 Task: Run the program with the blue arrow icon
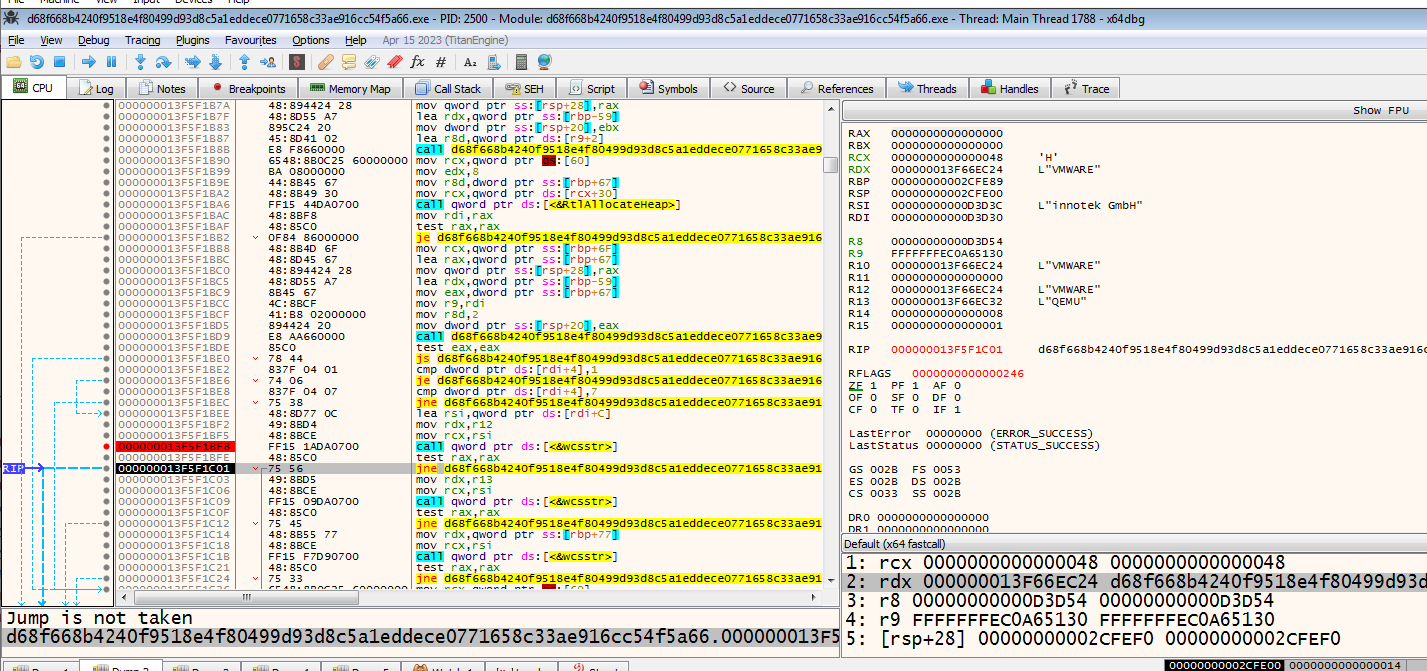89,62
